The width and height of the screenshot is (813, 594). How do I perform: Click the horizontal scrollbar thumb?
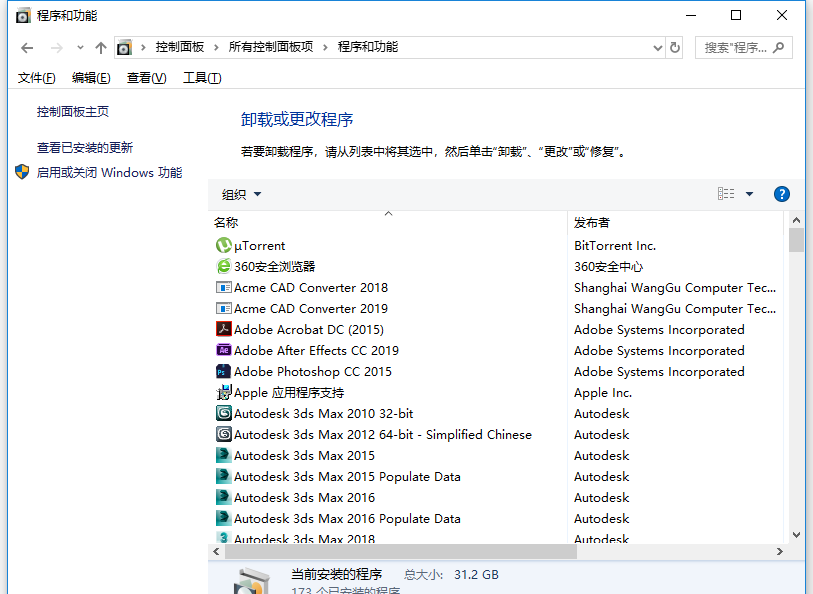[x=401, y=551]
